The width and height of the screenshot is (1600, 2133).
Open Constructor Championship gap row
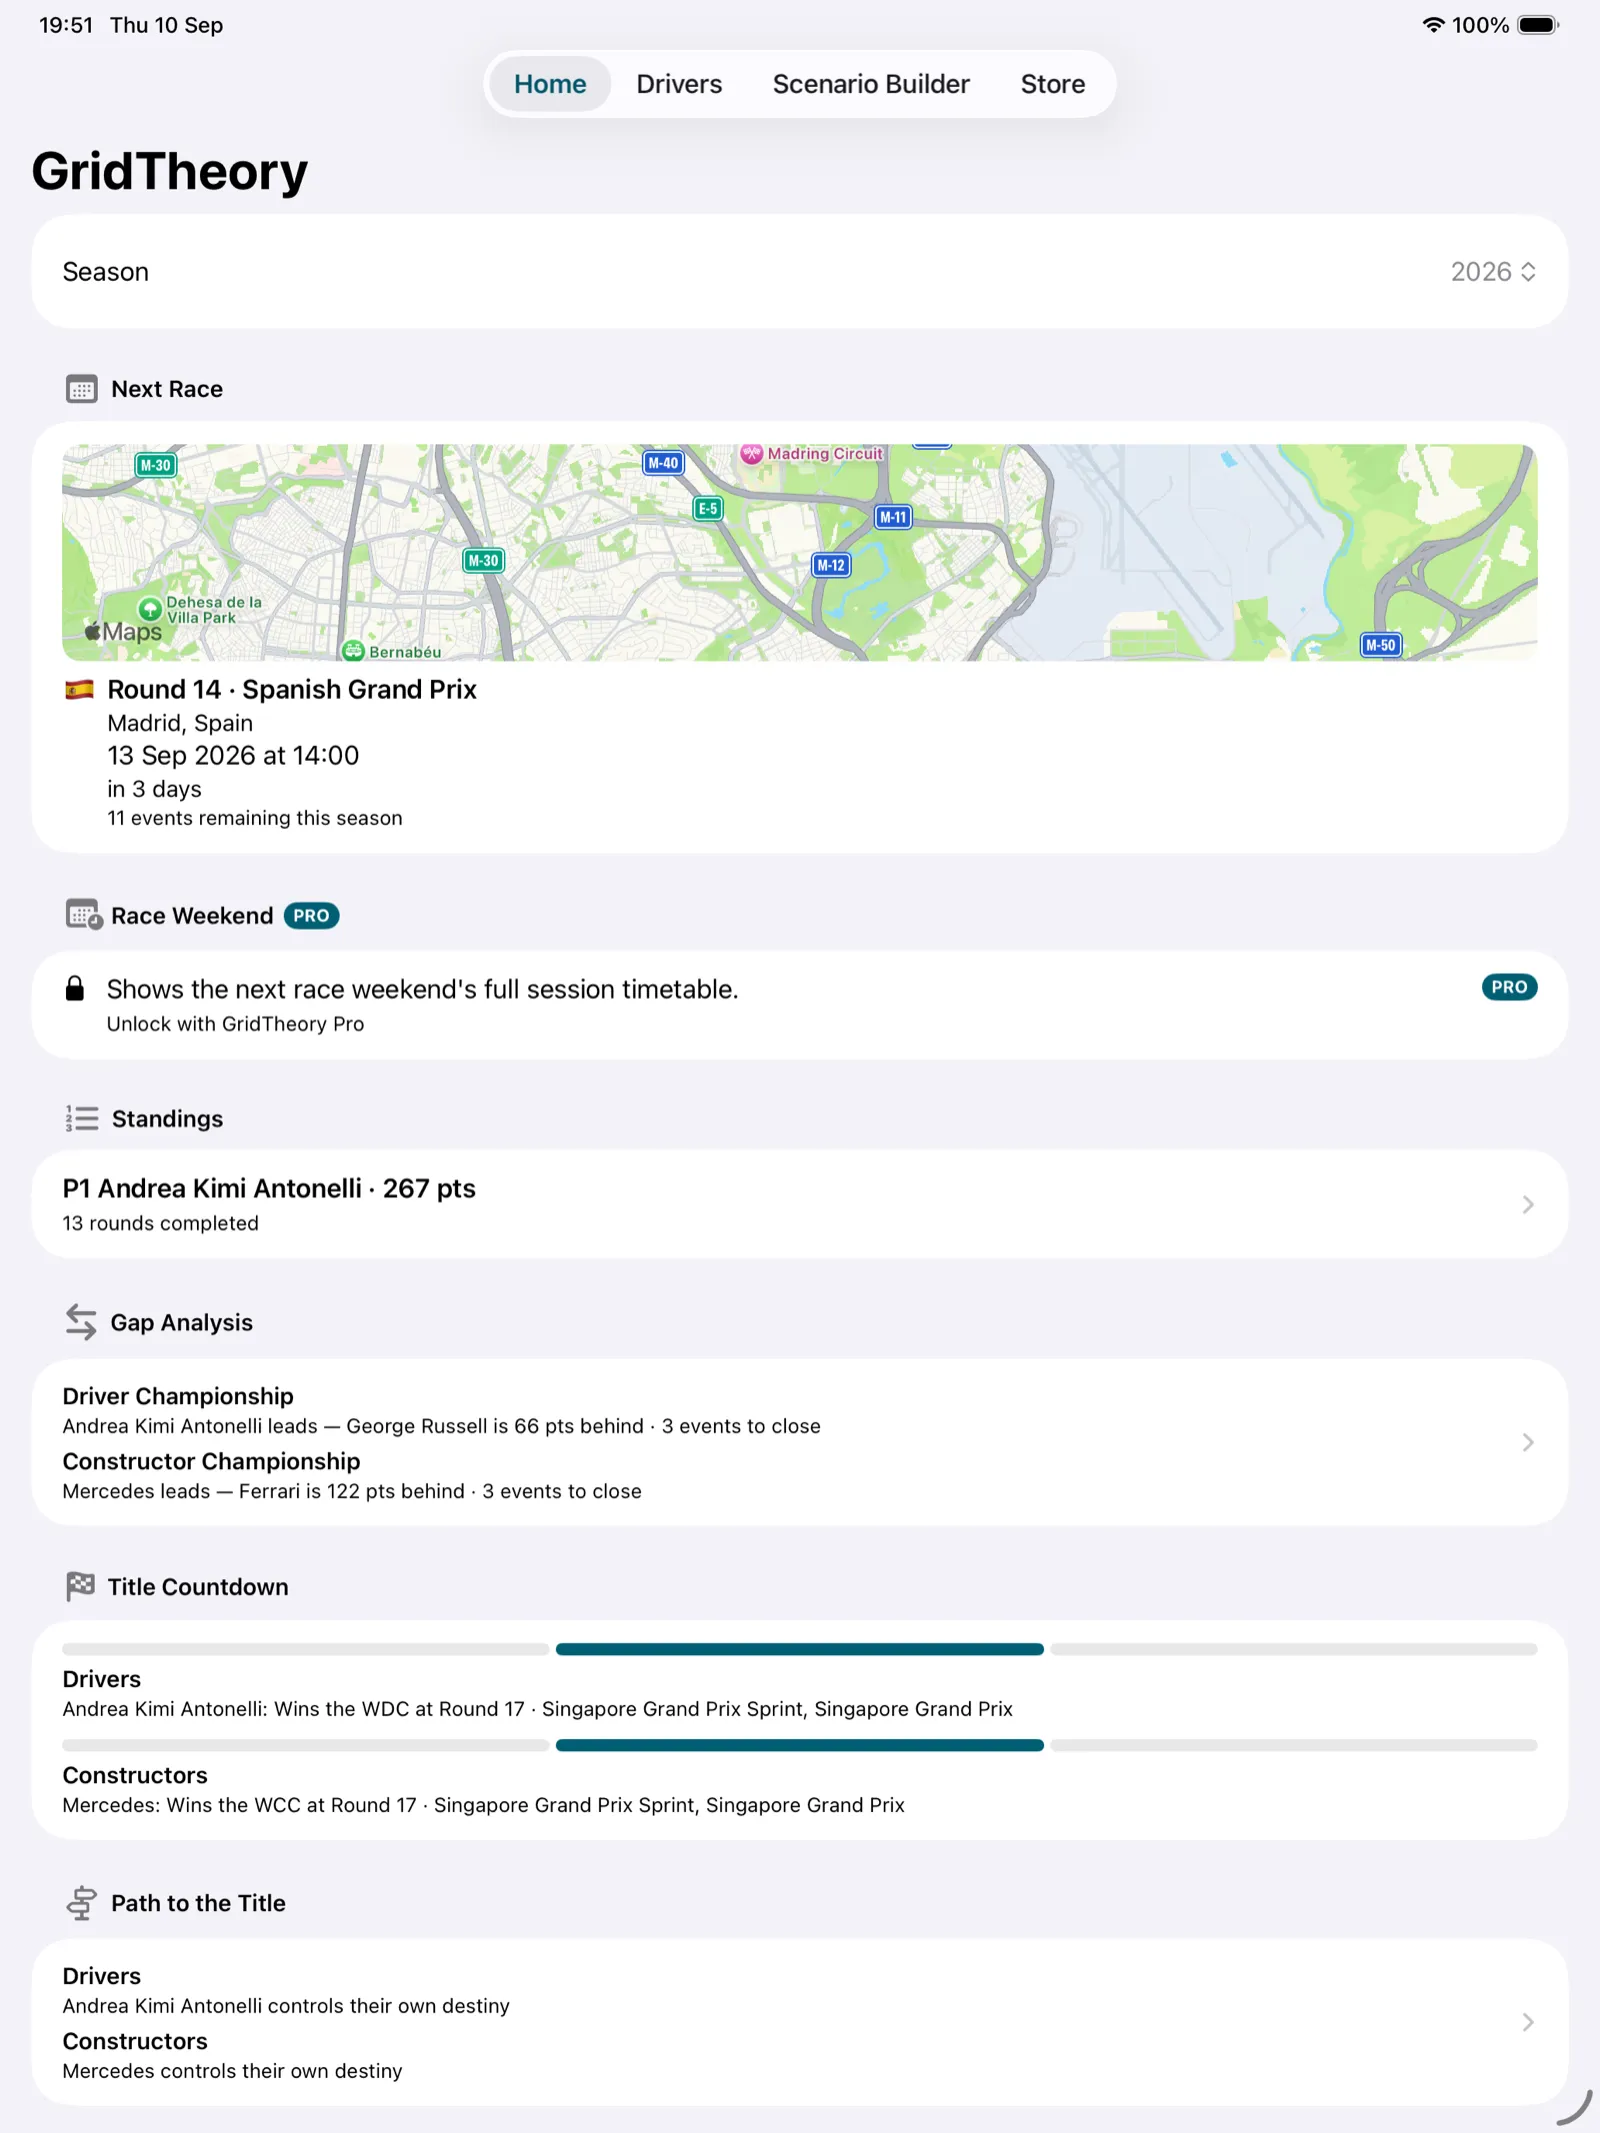pyautogui.click(x=352, y=1475)
